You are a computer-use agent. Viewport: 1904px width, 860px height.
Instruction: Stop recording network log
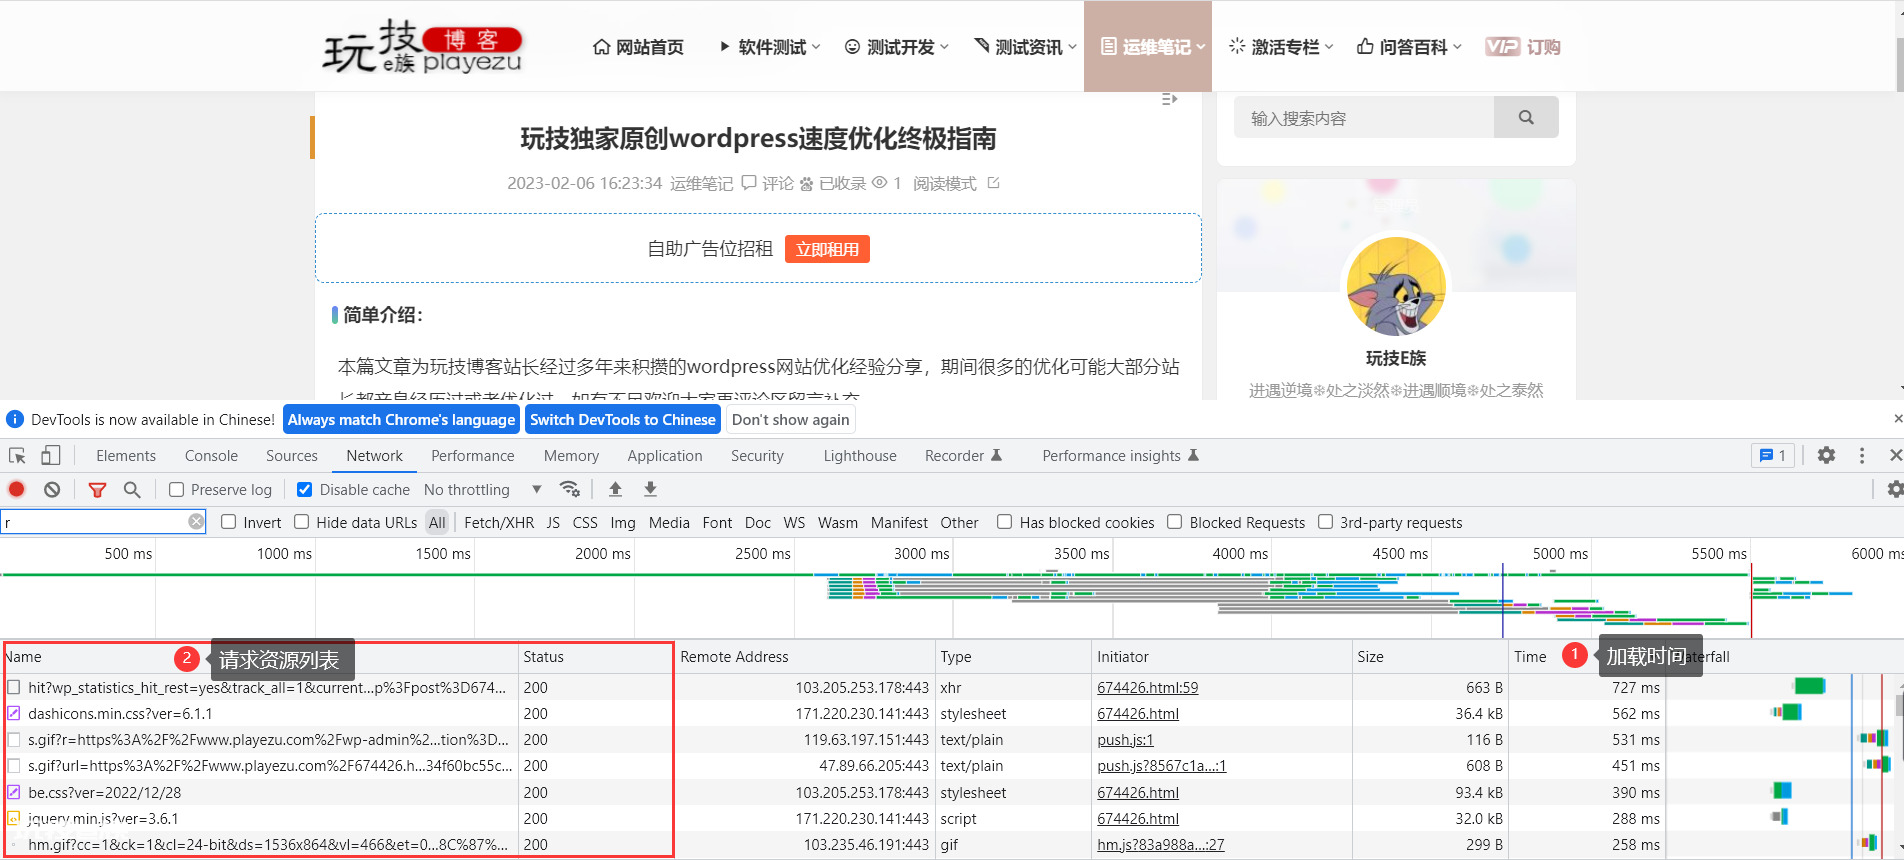point(17,490)
